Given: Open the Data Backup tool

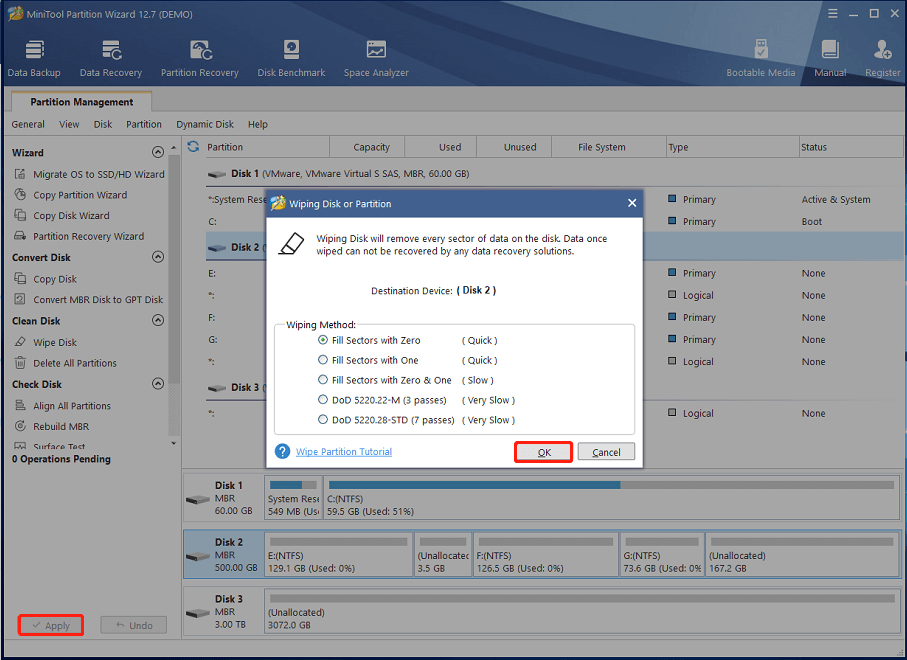Looking at the screenshot, I should (34, 58).
